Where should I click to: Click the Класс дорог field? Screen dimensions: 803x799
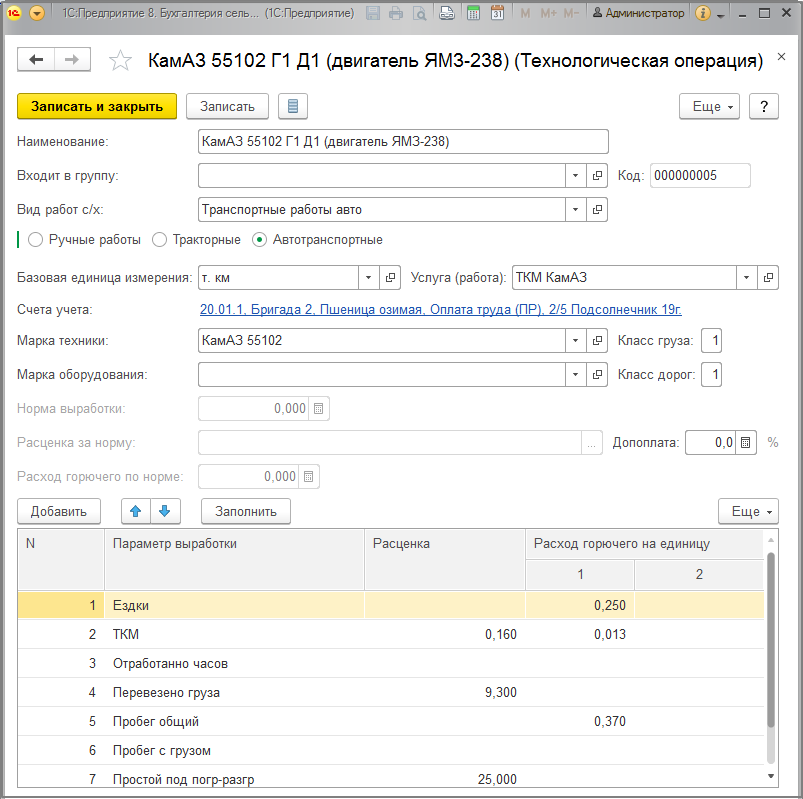tap(711, 374)
